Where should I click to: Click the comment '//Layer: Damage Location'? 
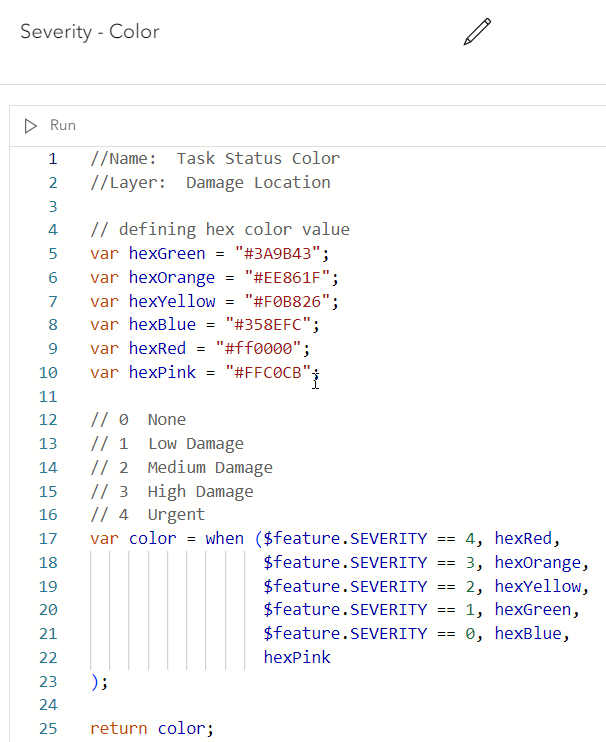point(211,183)
